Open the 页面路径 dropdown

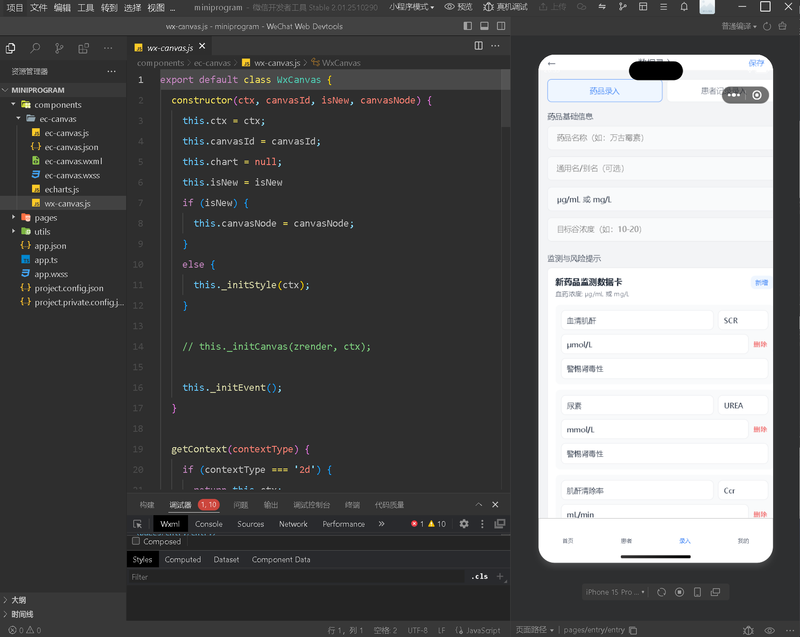click(535, 630)
